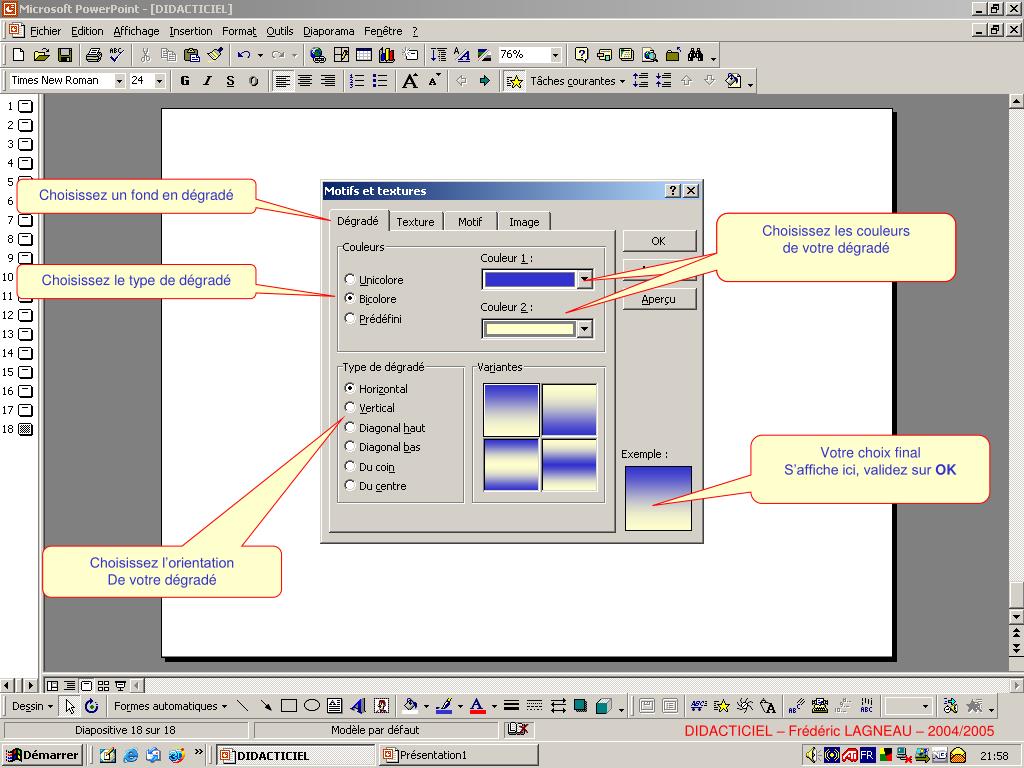Click the Couleur 1 blue swatch
1024x768 pixels.
529,280
